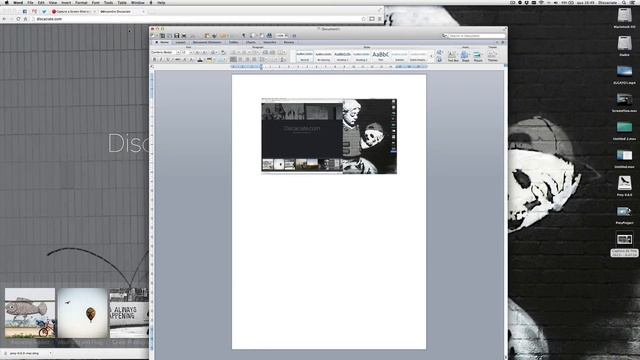The width and height of the screenshot is (640, 360).
Task: Insert a Text Box from the ribbon
Action: pyautogui.click(x=453, y=56)
